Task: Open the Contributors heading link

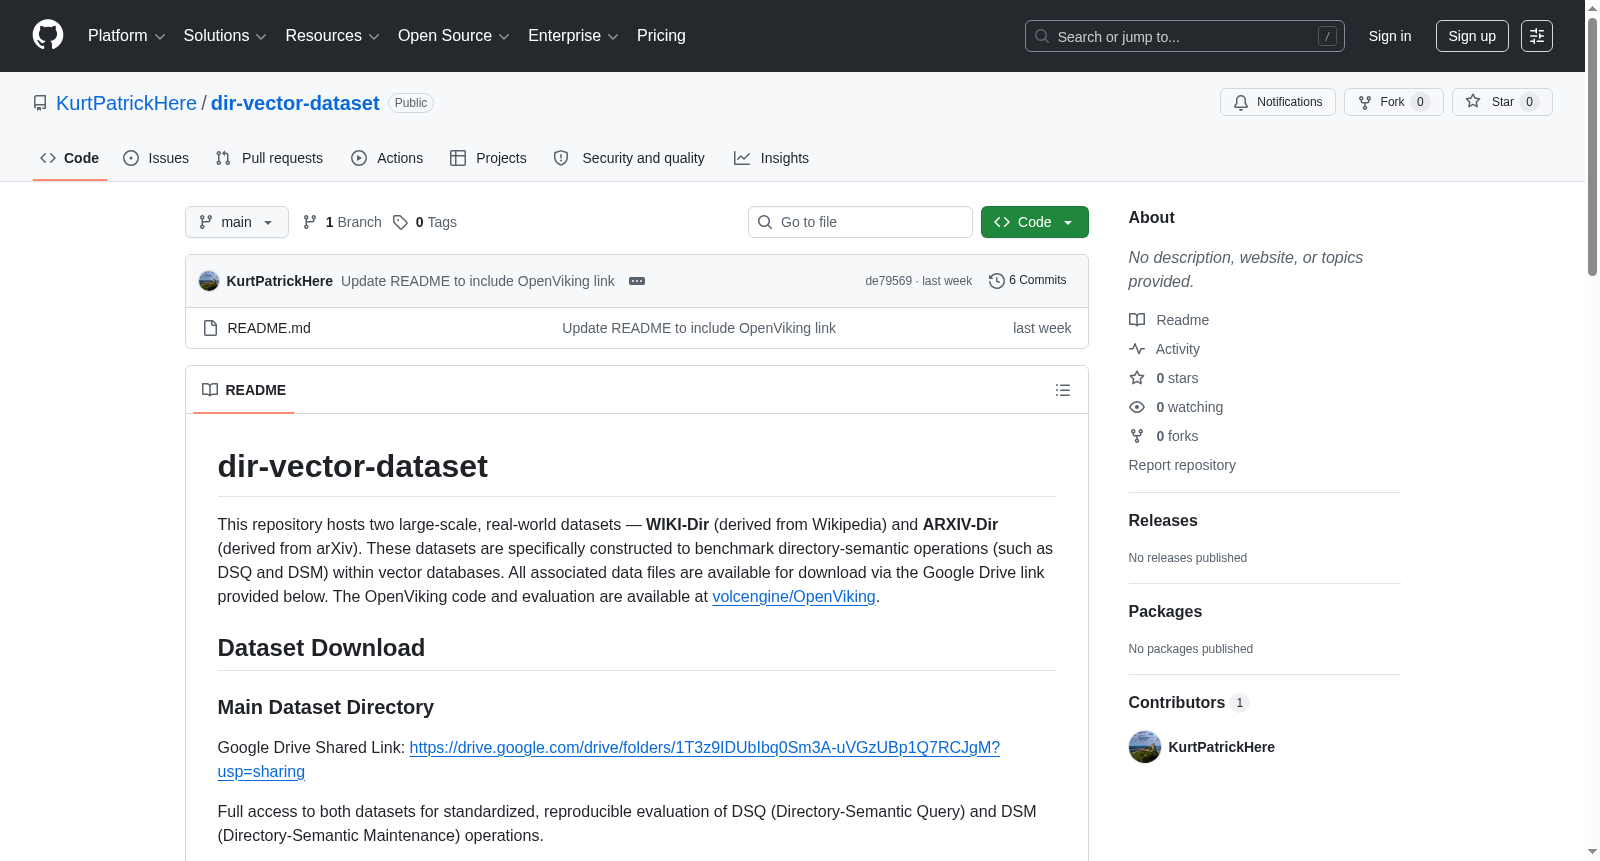Action: (1189, 702)
